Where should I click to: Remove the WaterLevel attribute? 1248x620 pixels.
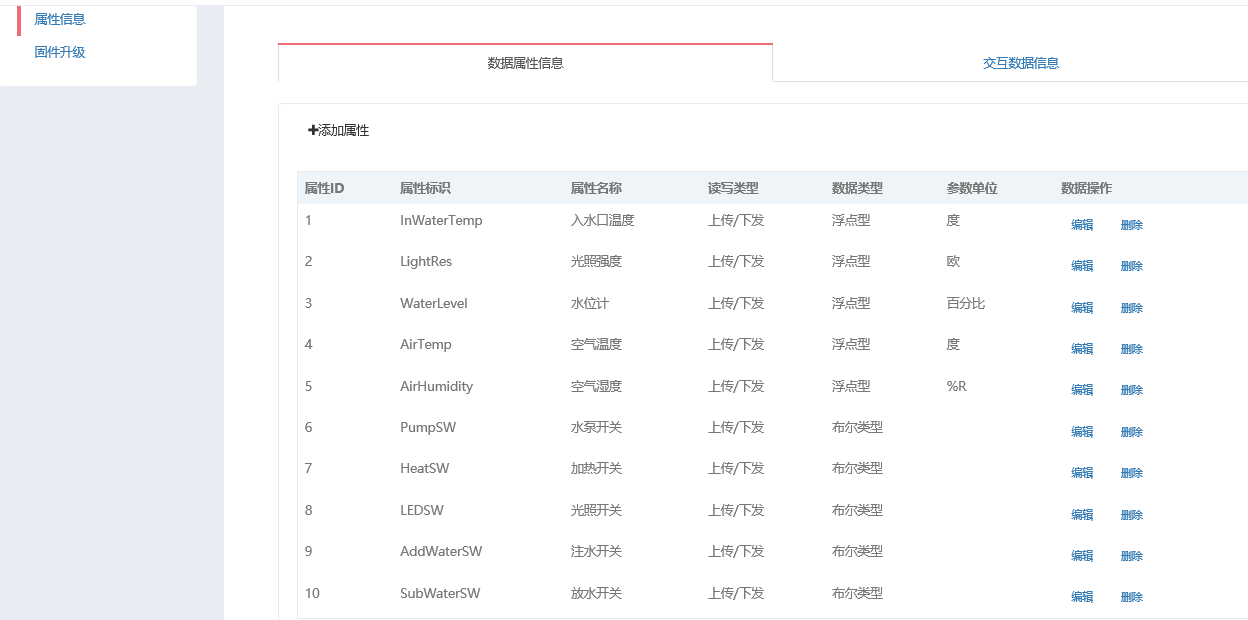(x=1131, y=308)
